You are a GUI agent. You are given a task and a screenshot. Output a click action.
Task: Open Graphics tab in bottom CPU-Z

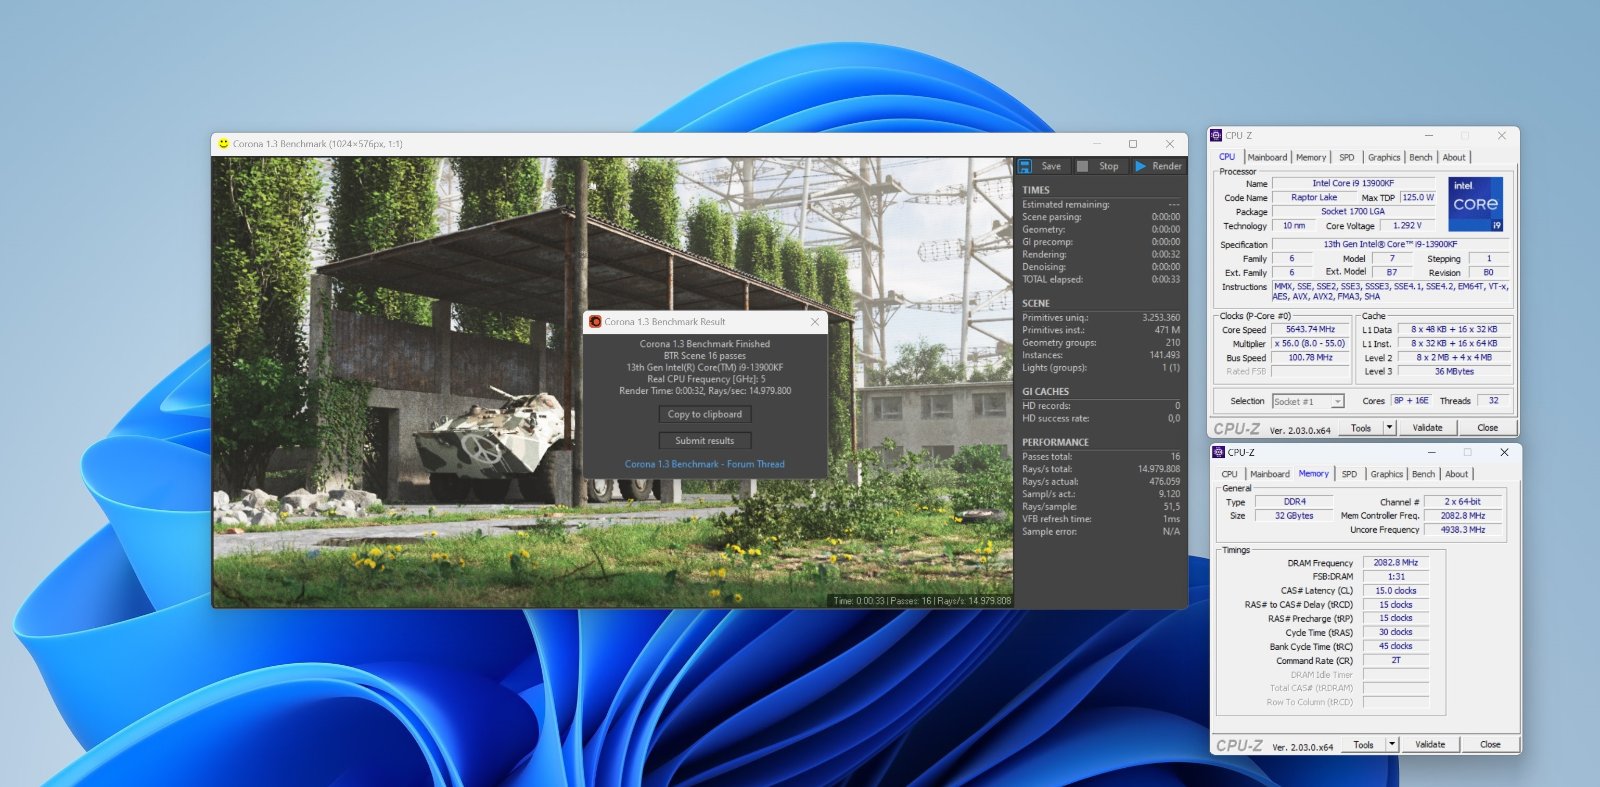click(x=1387, y=474)
